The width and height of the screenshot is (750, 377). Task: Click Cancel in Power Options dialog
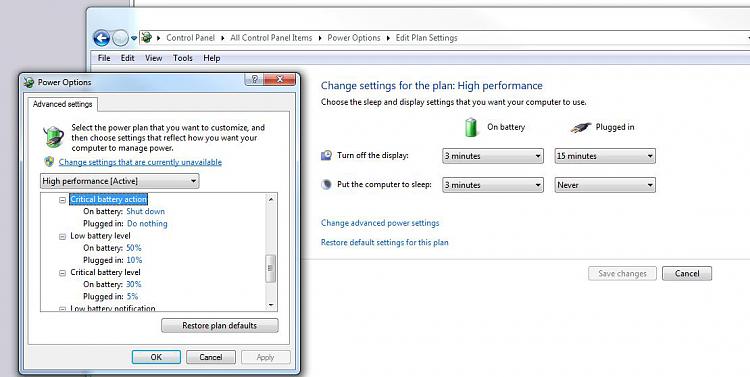pos(210,357)
